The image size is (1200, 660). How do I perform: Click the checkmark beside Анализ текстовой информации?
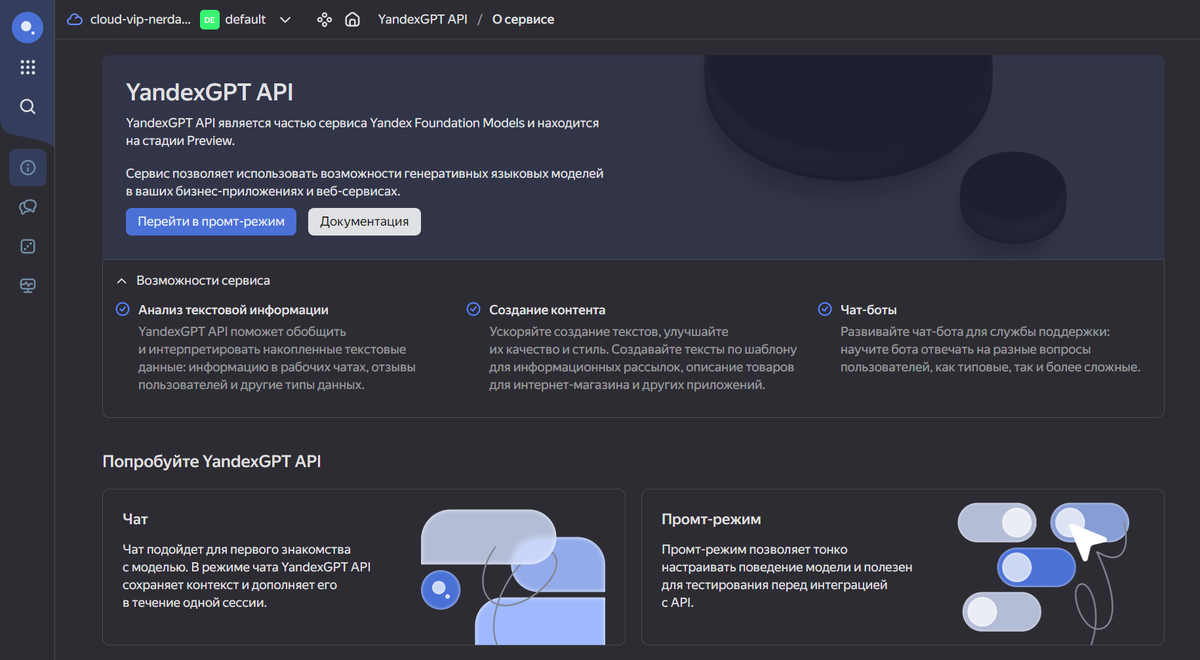122,310
